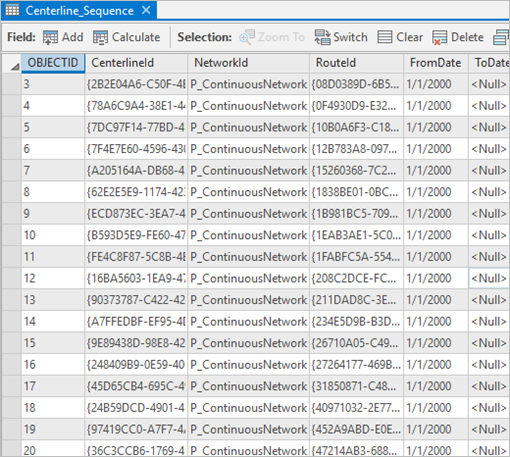Click the table icon on Centerline_Sequence tab
Image resolution: width=510 pixels, height=457 pixels.
pyautogui.click(x=12, y=10)
